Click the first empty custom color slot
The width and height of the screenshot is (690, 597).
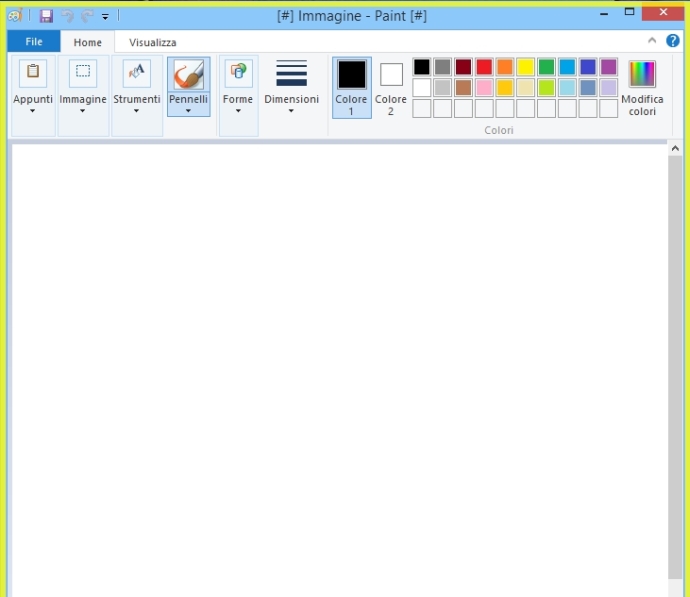pos(422,108)
